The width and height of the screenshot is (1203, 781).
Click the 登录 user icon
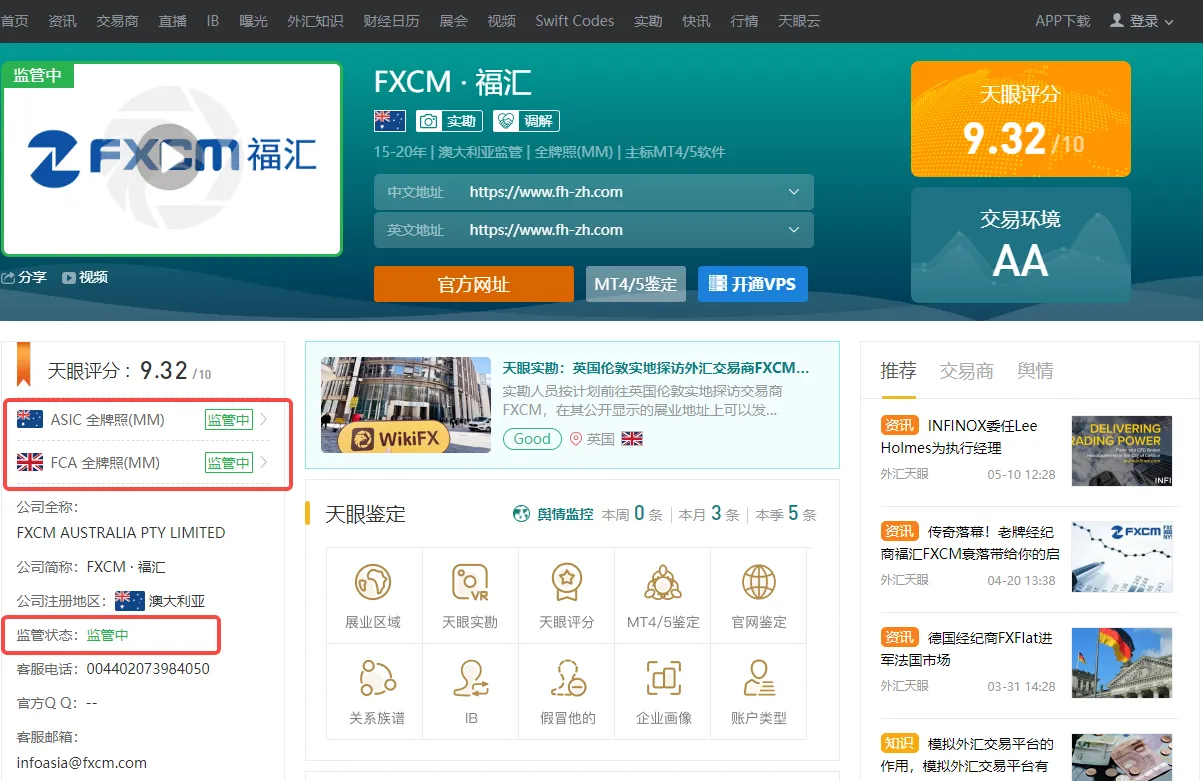(x=1117, y=20)
